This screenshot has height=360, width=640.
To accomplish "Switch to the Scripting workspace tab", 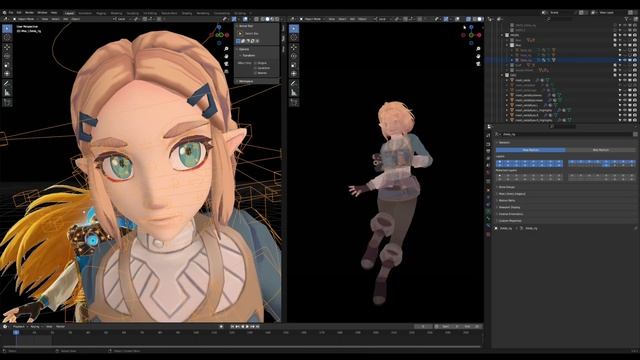I will 240,13.
